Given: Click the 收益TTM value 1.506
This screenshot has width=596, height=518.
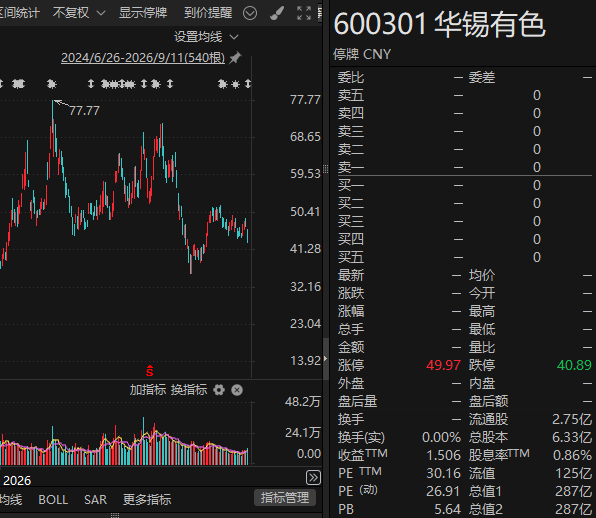Looking at the screenshot, I should pyautogui.click(x=443, y=455).
